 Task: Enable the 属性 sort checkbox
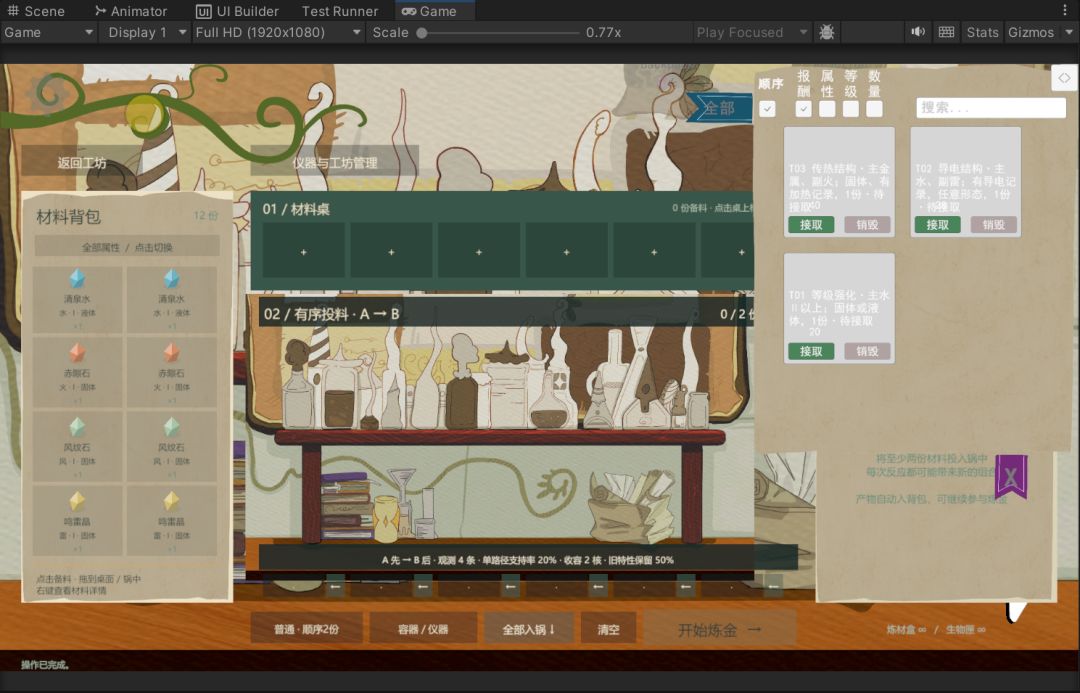[827, 109]
